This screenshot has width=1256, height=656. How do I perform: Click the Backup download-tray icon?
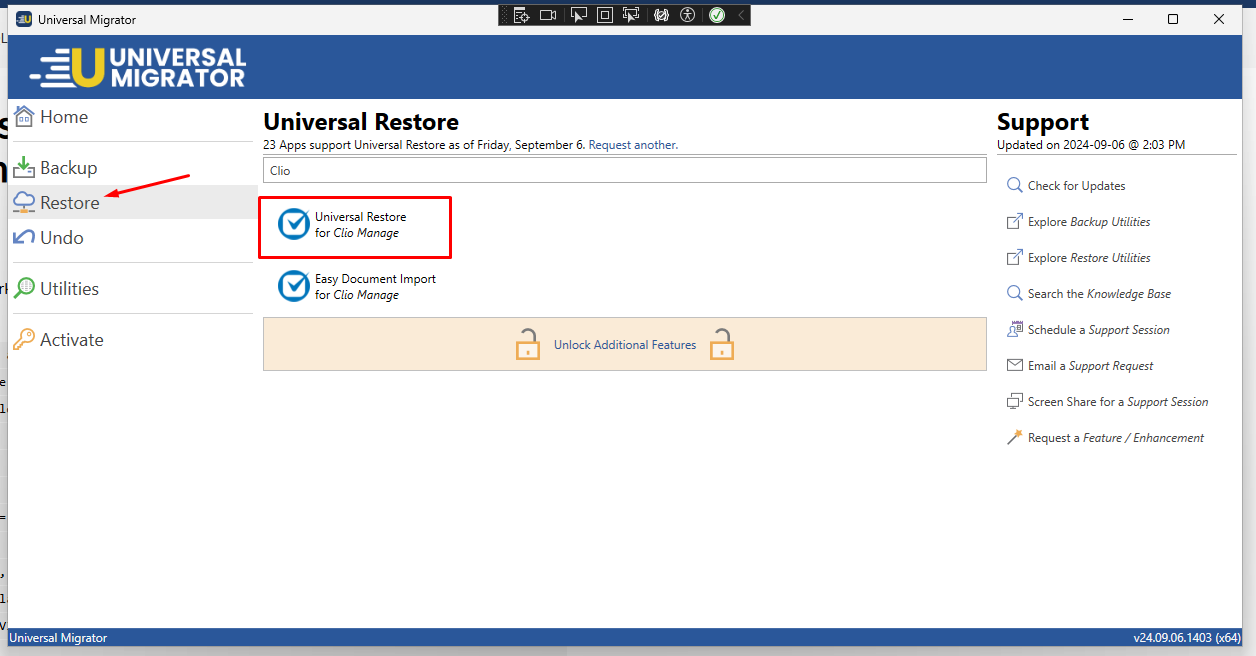24,167
